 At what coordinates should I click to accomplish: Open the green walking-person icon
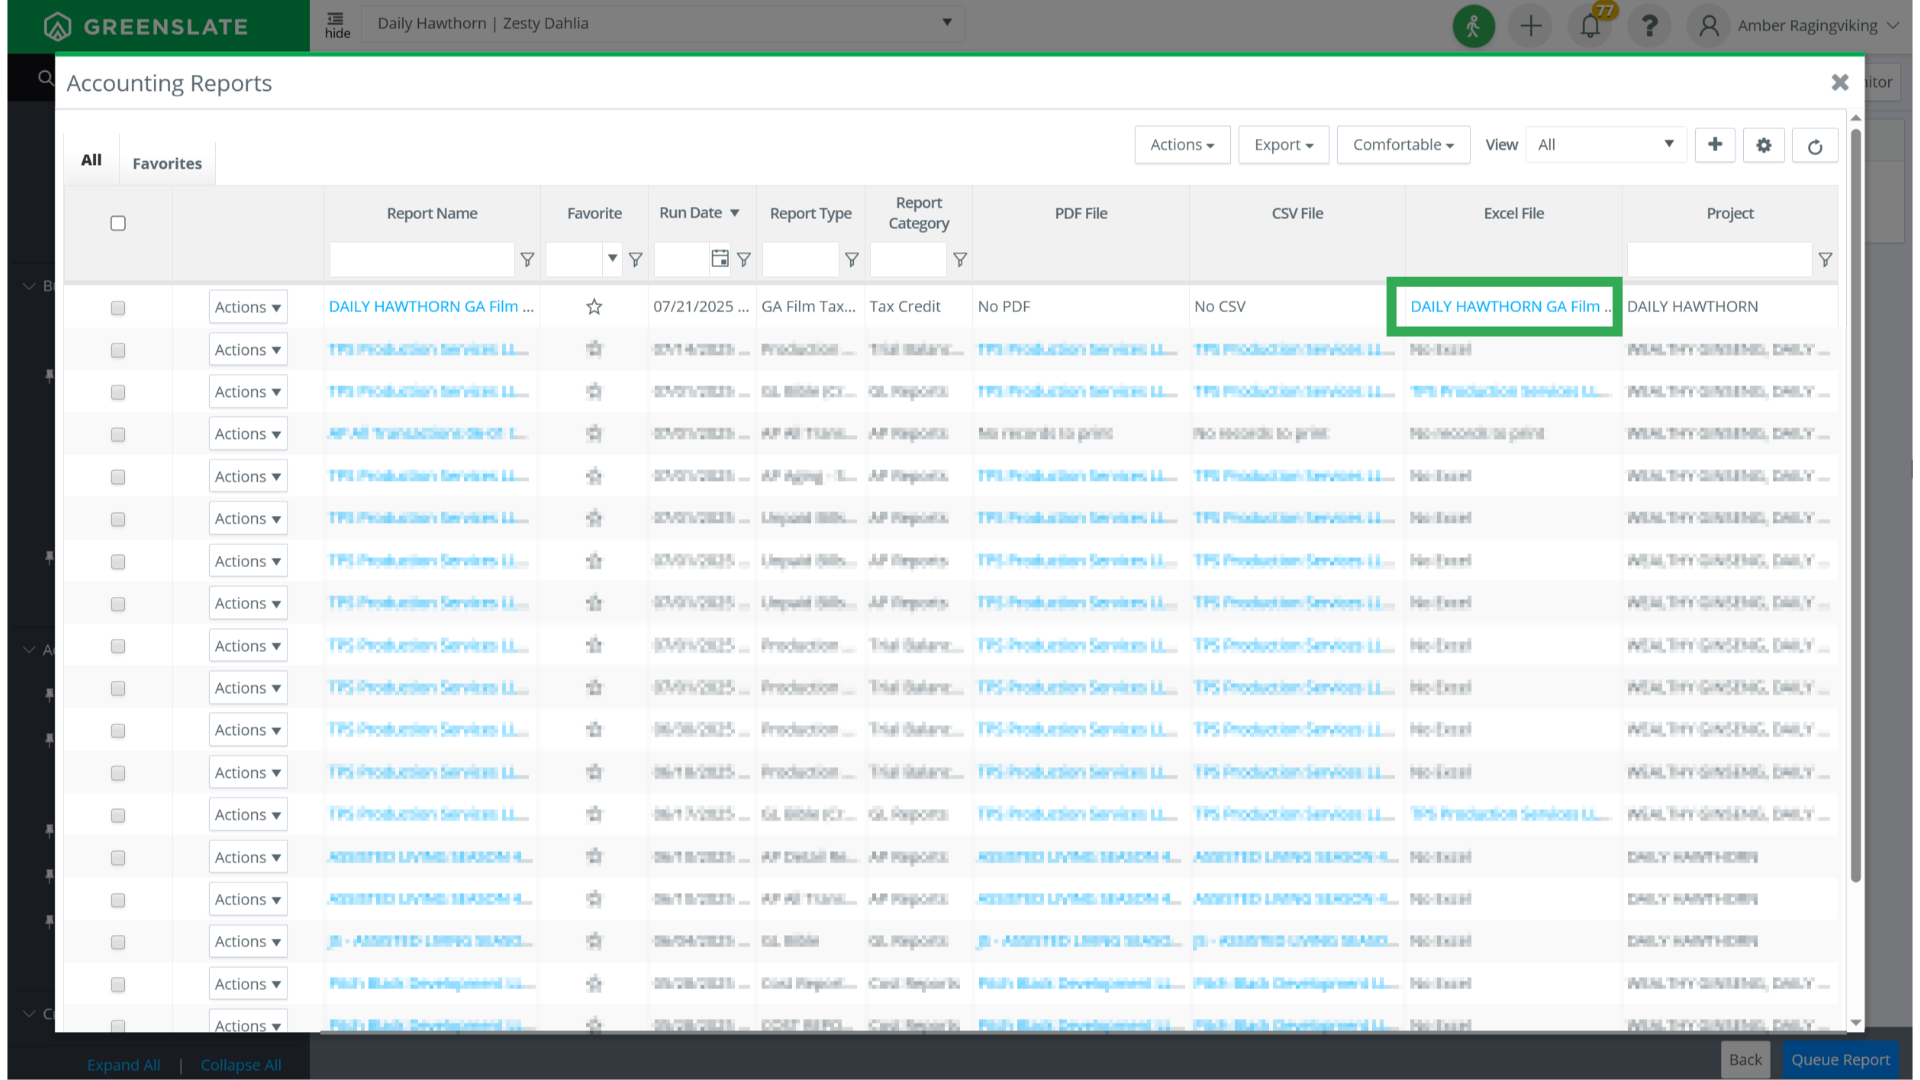click(1473, 26)
